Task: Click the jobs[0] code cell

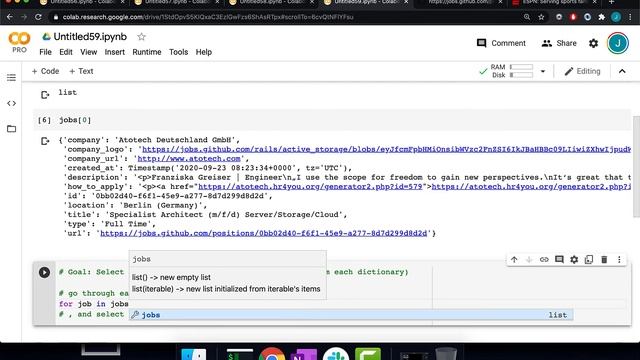Action: click(332, 120)
